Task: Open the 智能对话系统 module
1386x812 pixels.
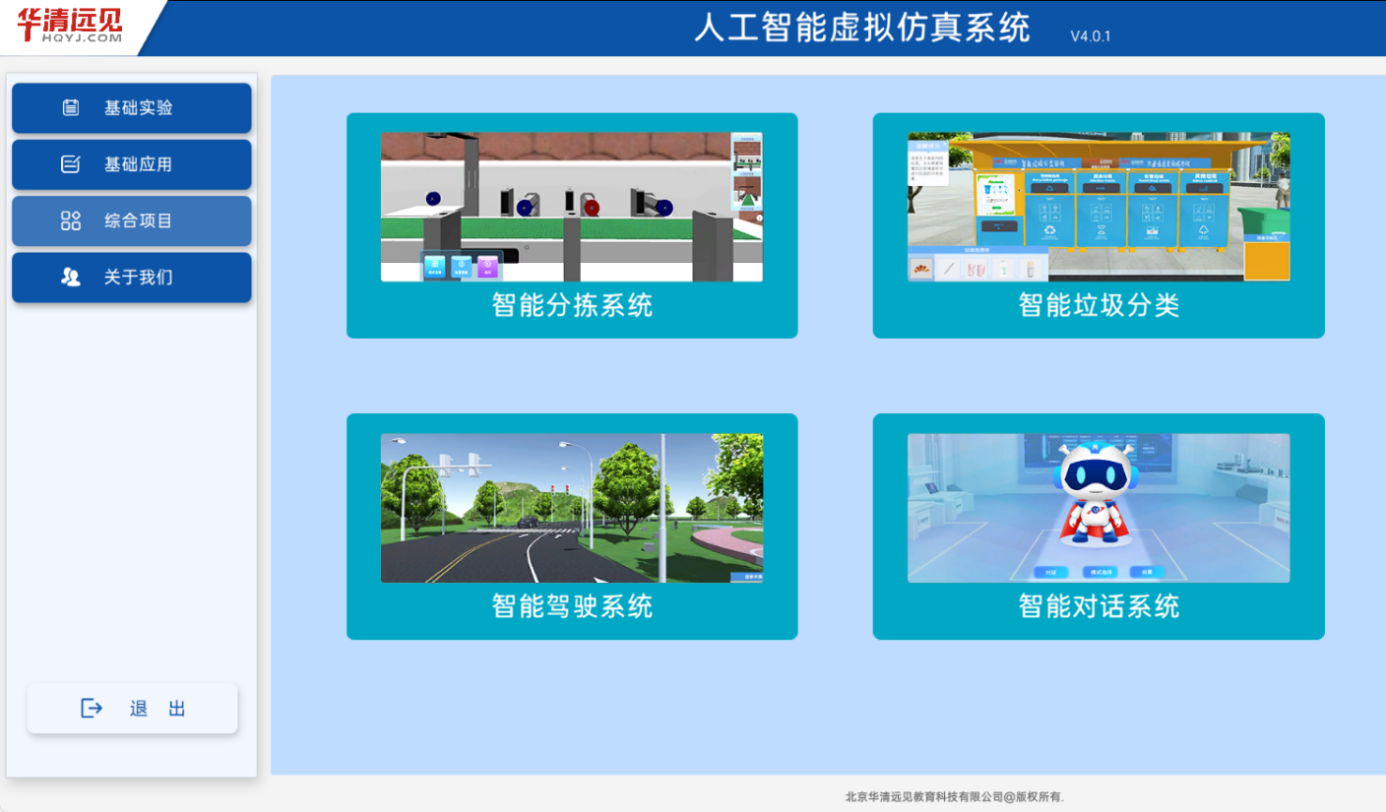Action: [1098, 507]
